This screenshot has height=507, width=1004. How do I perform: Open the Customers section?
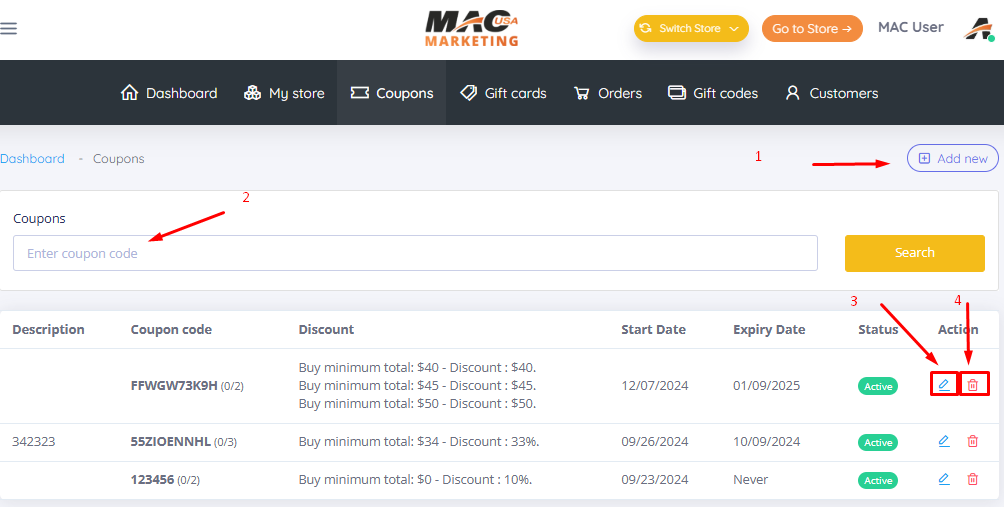coord(831,93)
